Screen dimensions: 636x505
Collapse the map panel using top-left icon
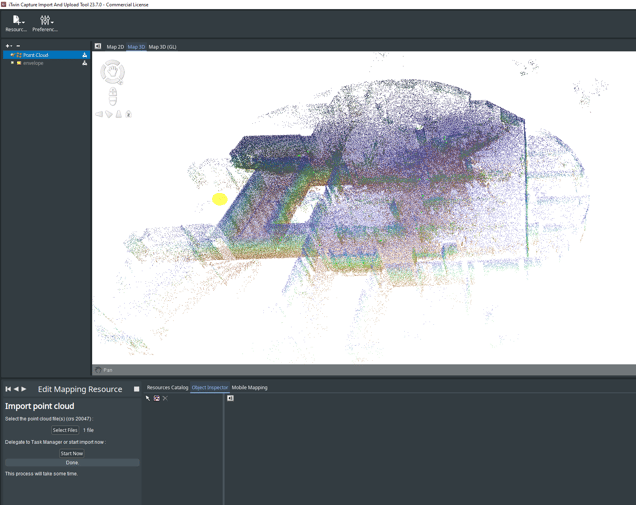[98, 46]
